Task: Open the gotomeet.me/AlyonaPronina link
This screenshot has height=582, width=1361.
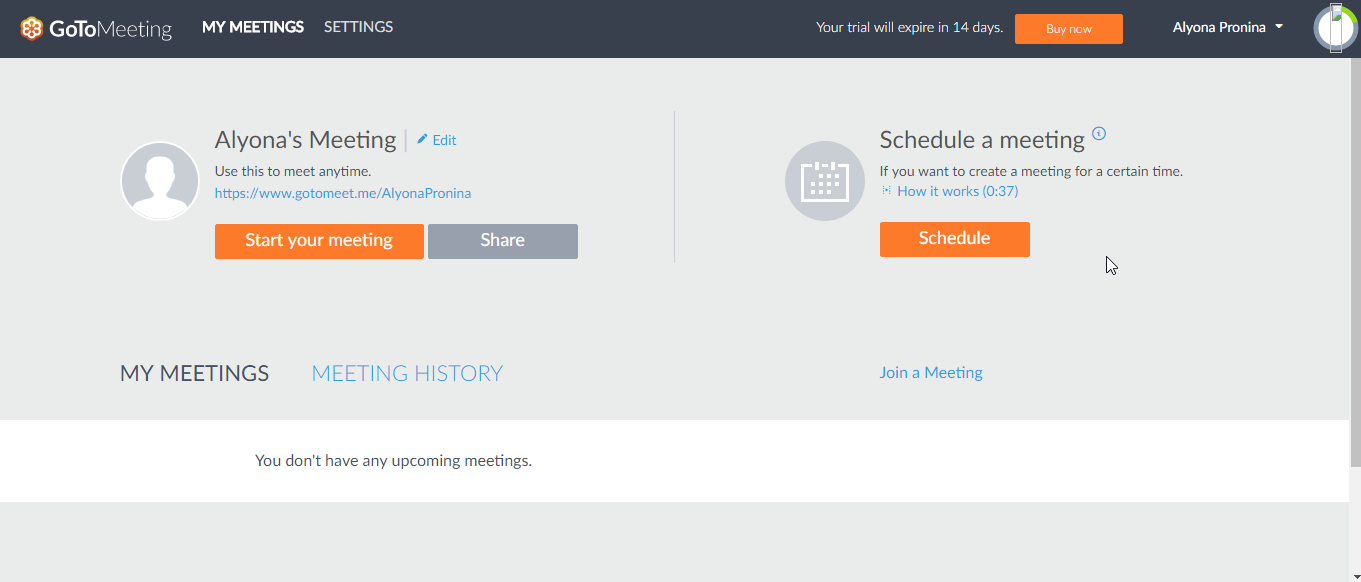Action: pos(343,193)
